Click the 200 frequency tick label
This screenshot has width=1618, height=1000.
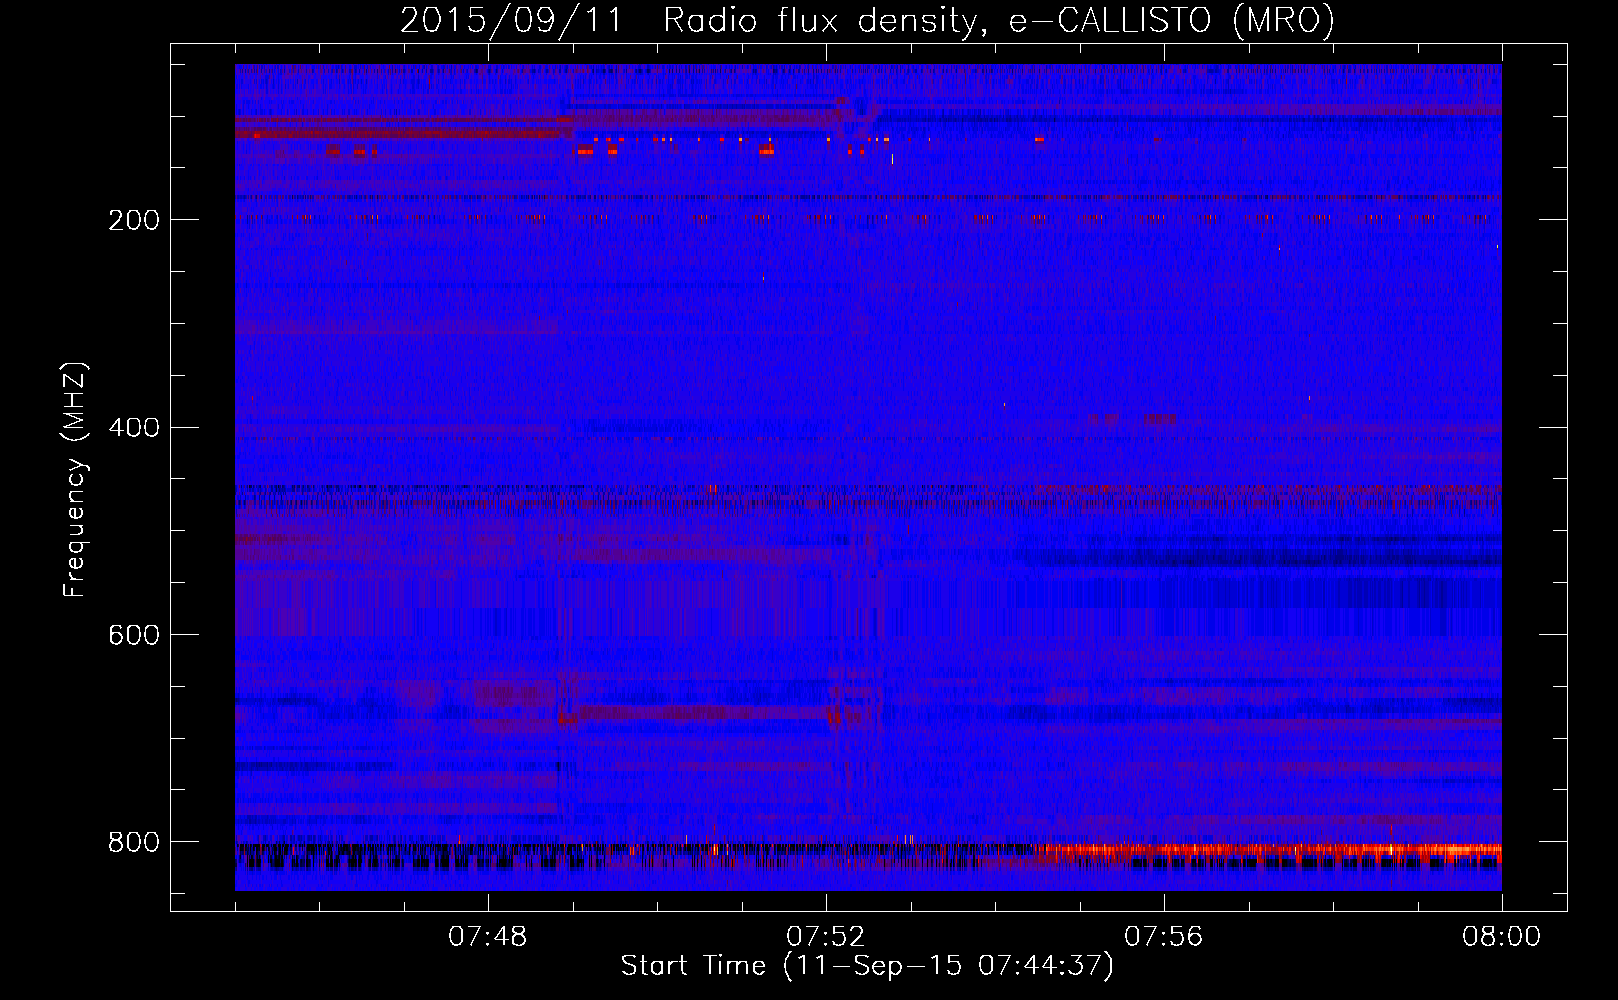(133, 220)
